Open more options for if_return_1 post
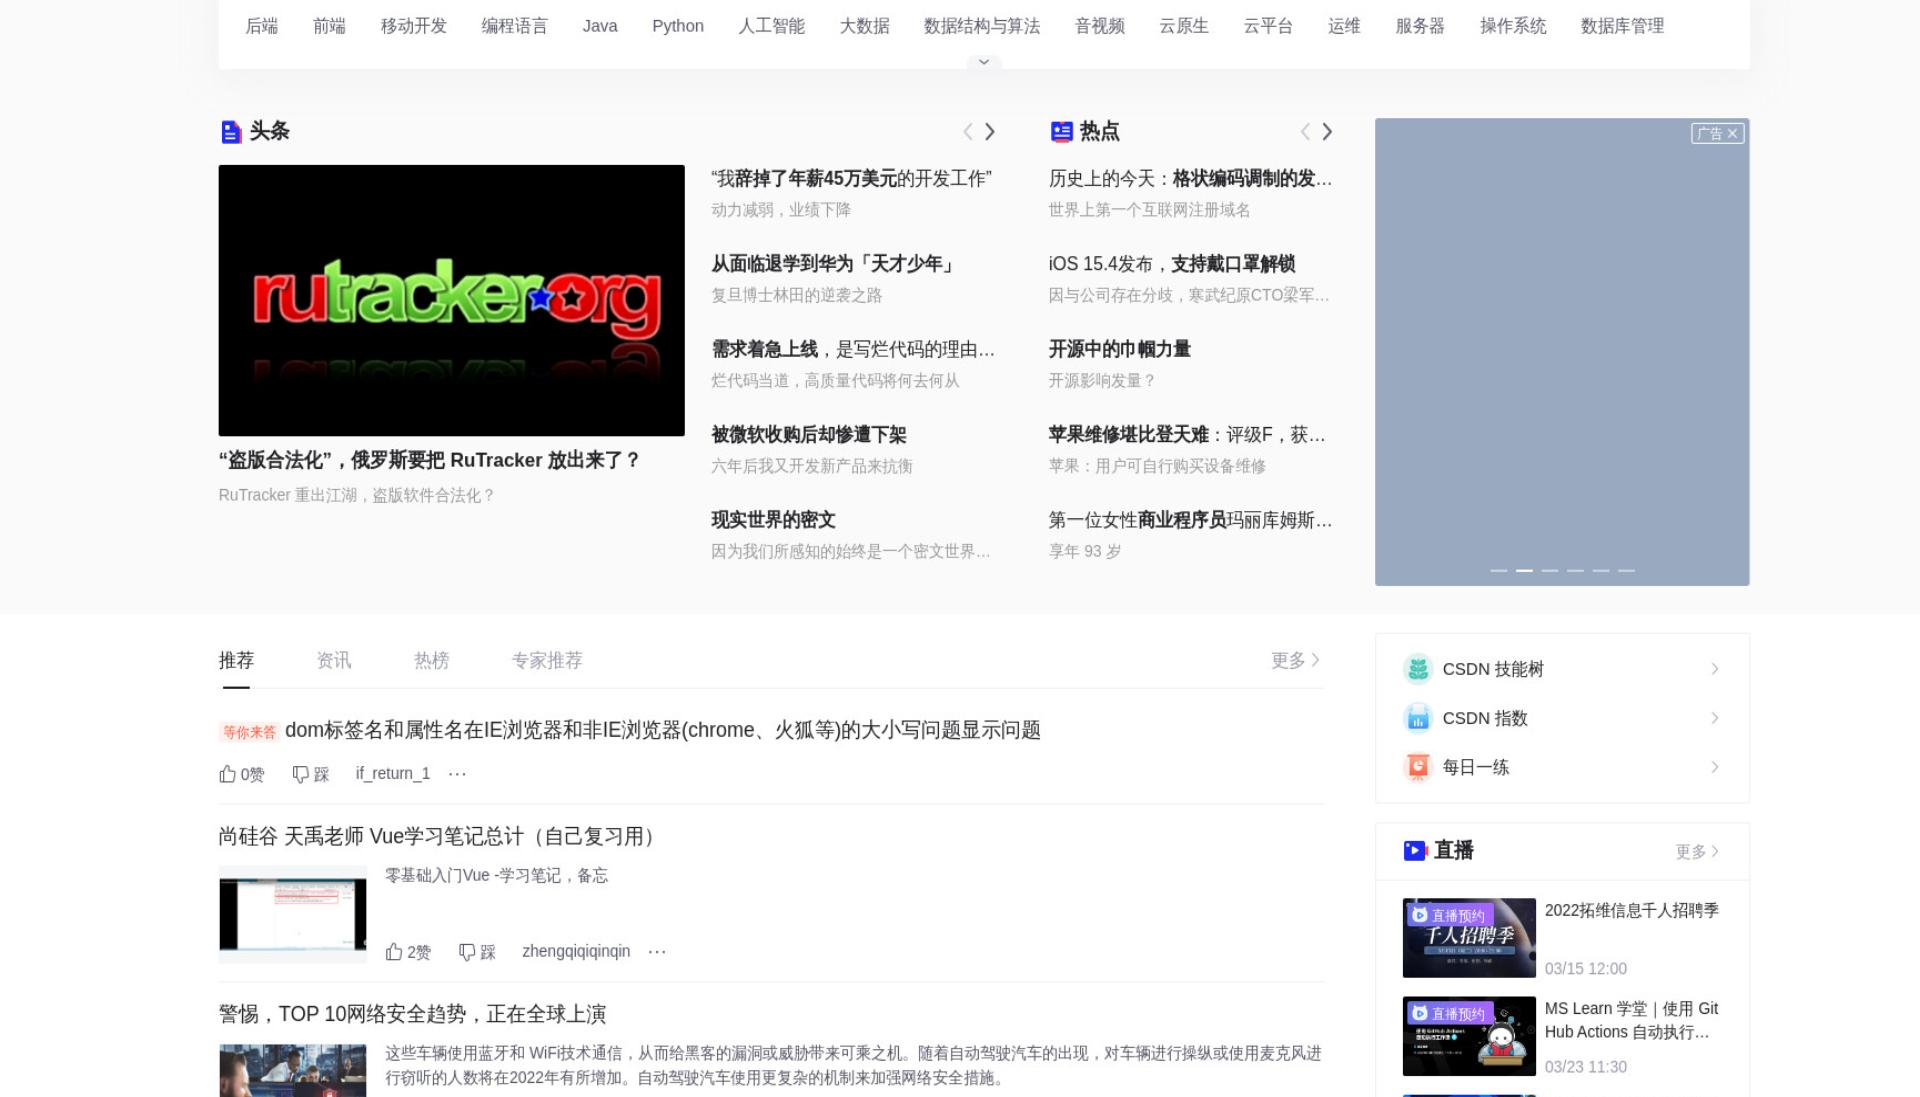Image resolution: width=1920 pixels, height=1097 pixels. [x=457, y=774]
